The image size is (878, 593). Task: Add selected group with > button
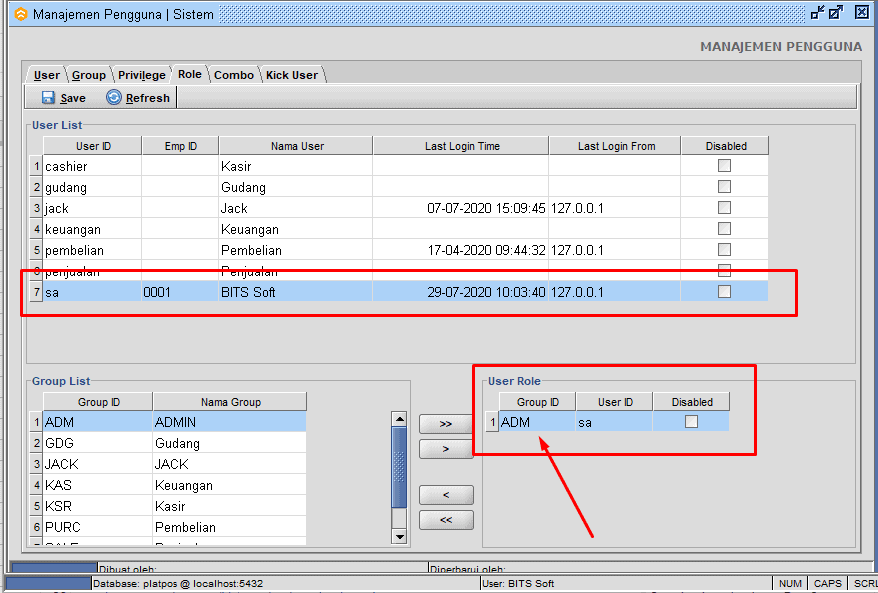[x=446, y=449]
